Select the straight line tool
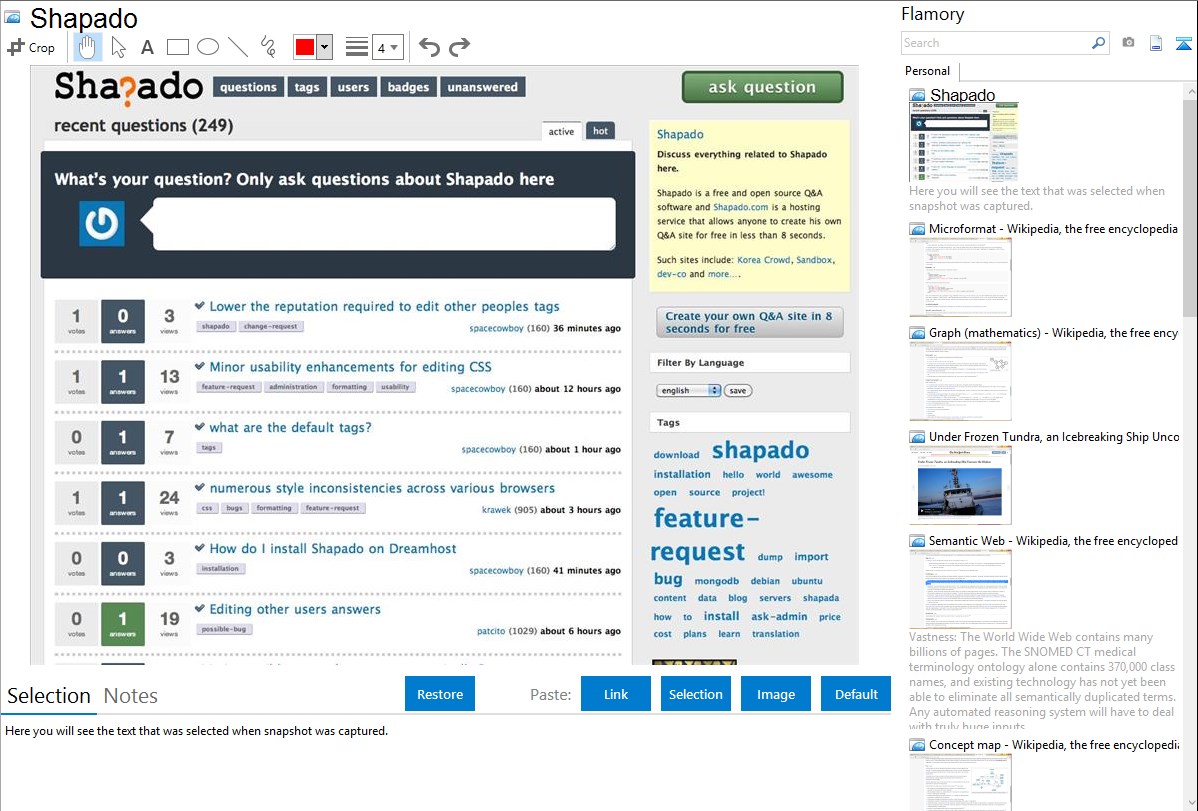 (x=238, y=47)
